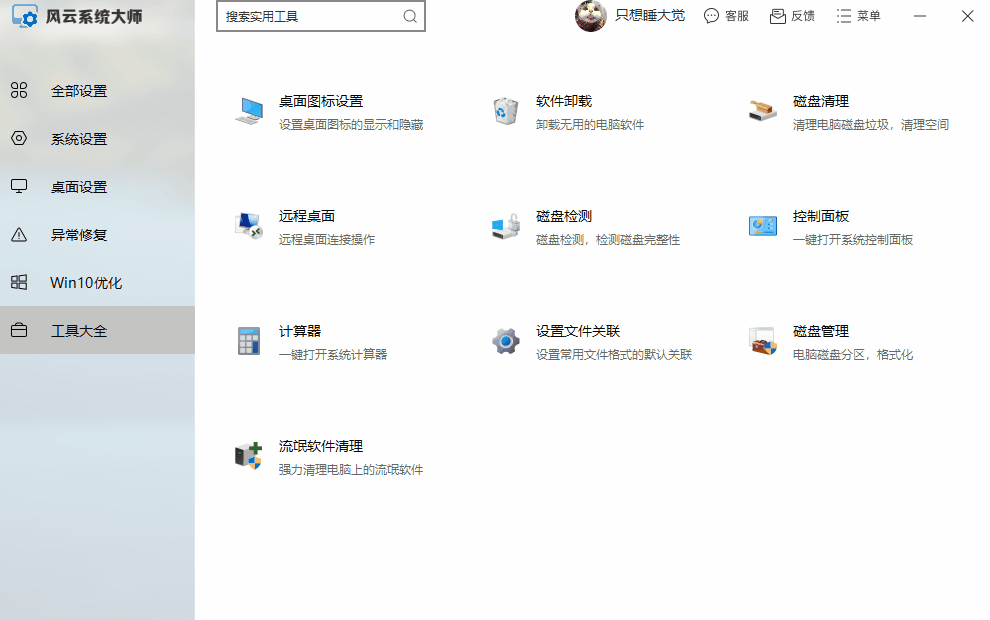Go to 异常修复 section
The width and height of the screenshot is (990, 620).
pyautogui.click(x=97, y=234)
